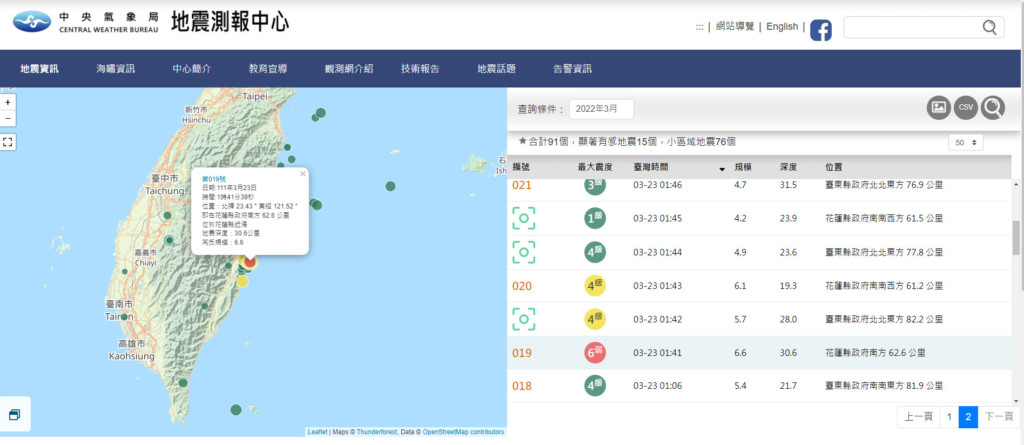Toggle fullscreen map view

8,142
